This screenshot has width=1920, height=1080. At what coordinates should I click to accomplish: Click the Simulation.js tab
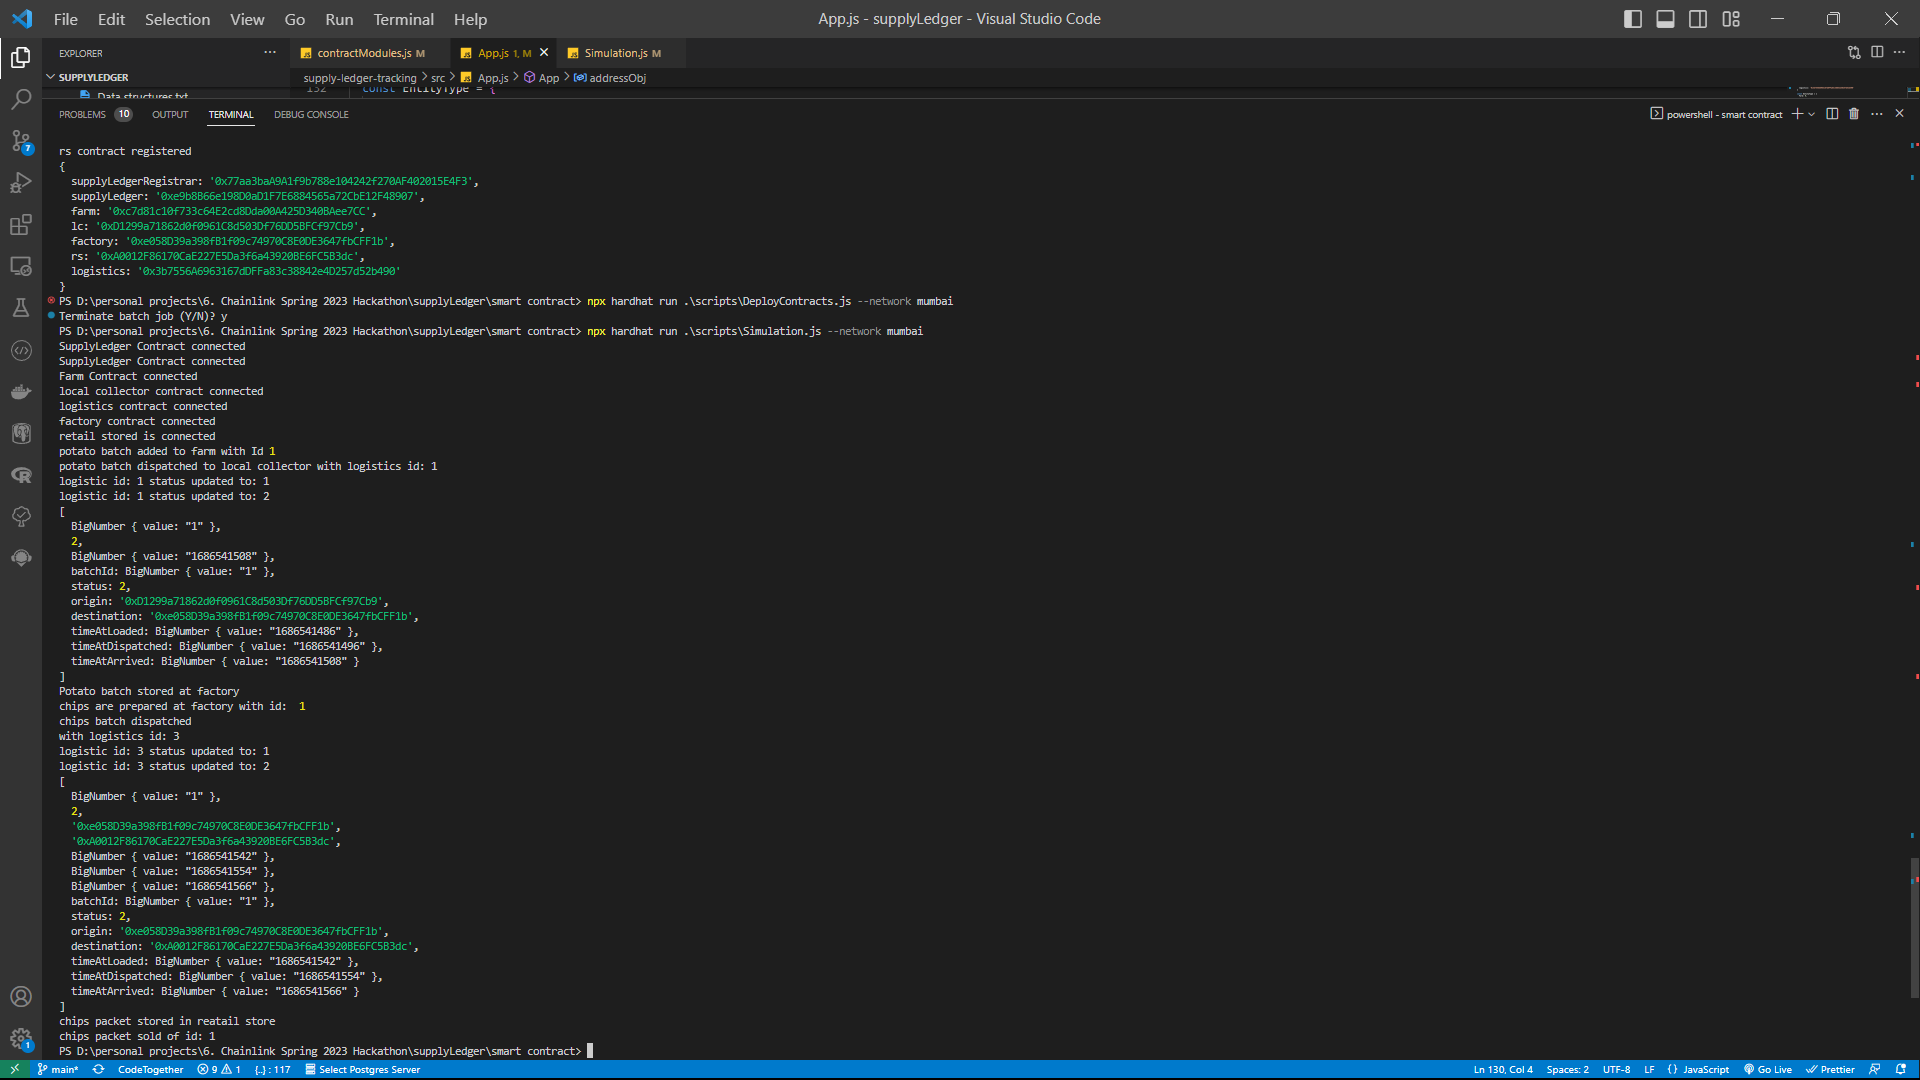[615, 53]
